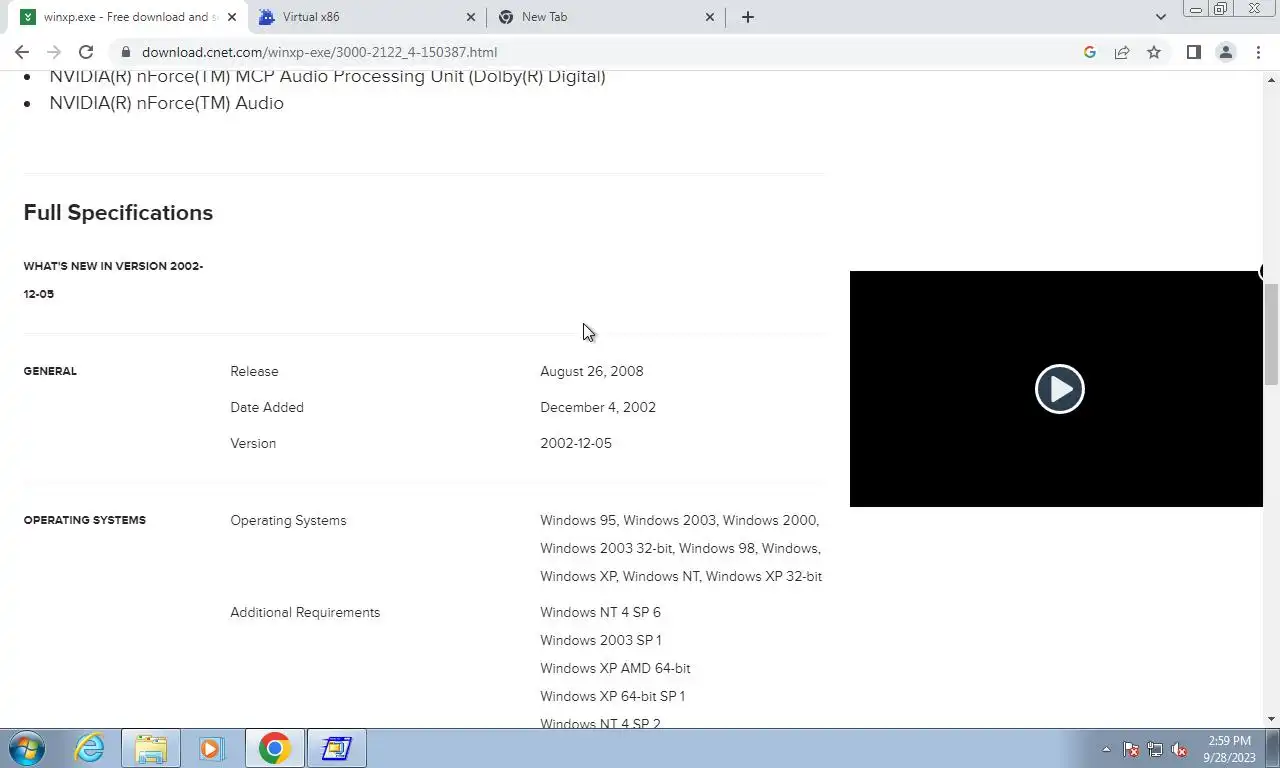Select the GENERAL section label

50,371
